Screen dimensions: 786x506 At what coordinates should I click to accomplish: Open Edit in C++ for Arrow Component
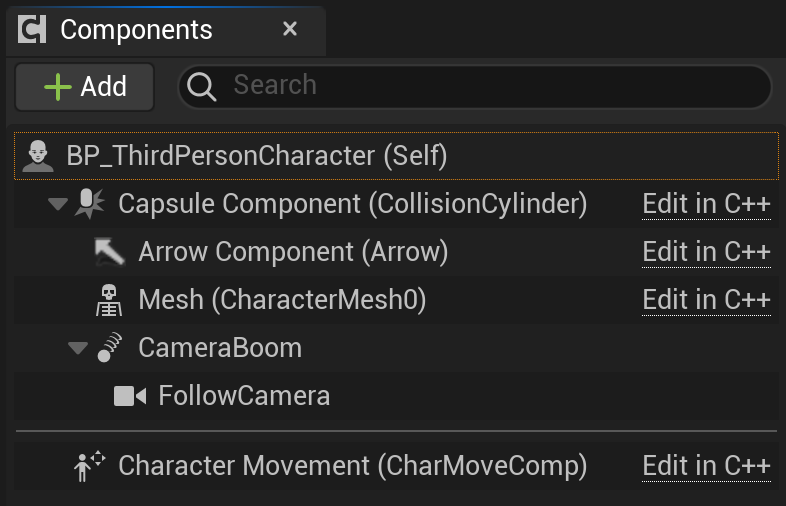[x=706, y=252]
